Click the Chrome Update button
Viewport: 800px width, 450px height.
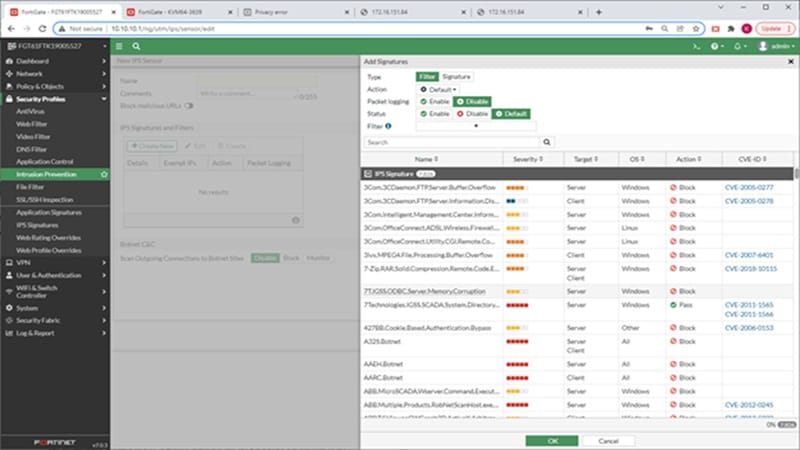click(x=775, y=29)
